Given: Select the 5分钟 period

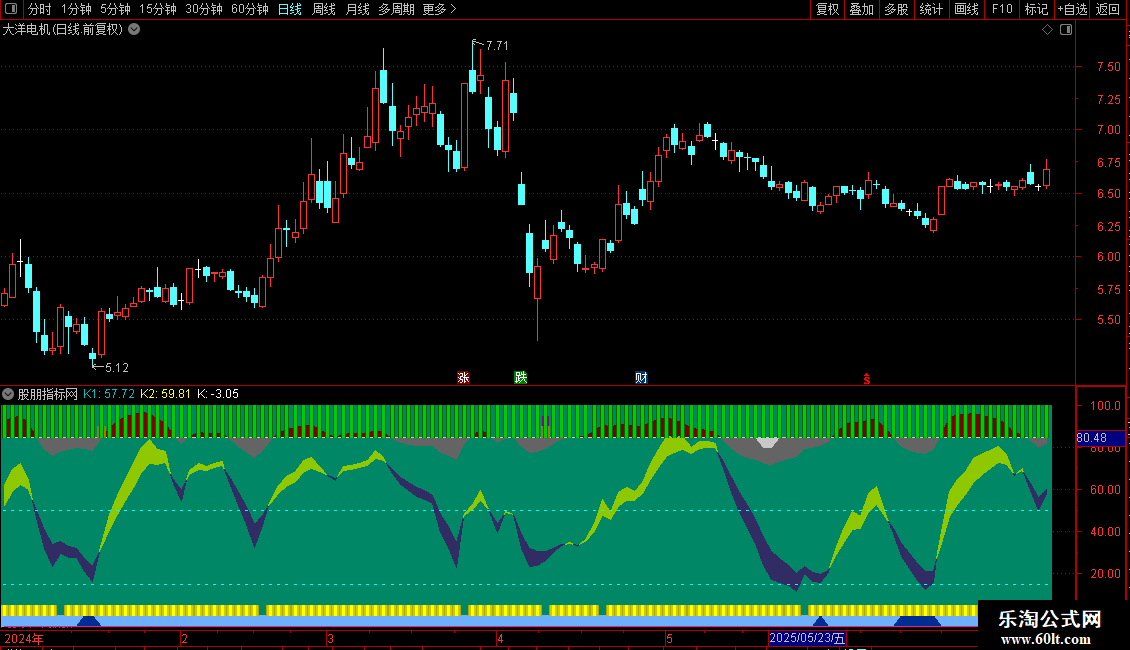Looking at the screenshot, I should pyautogui.click(x=115, y=9).
